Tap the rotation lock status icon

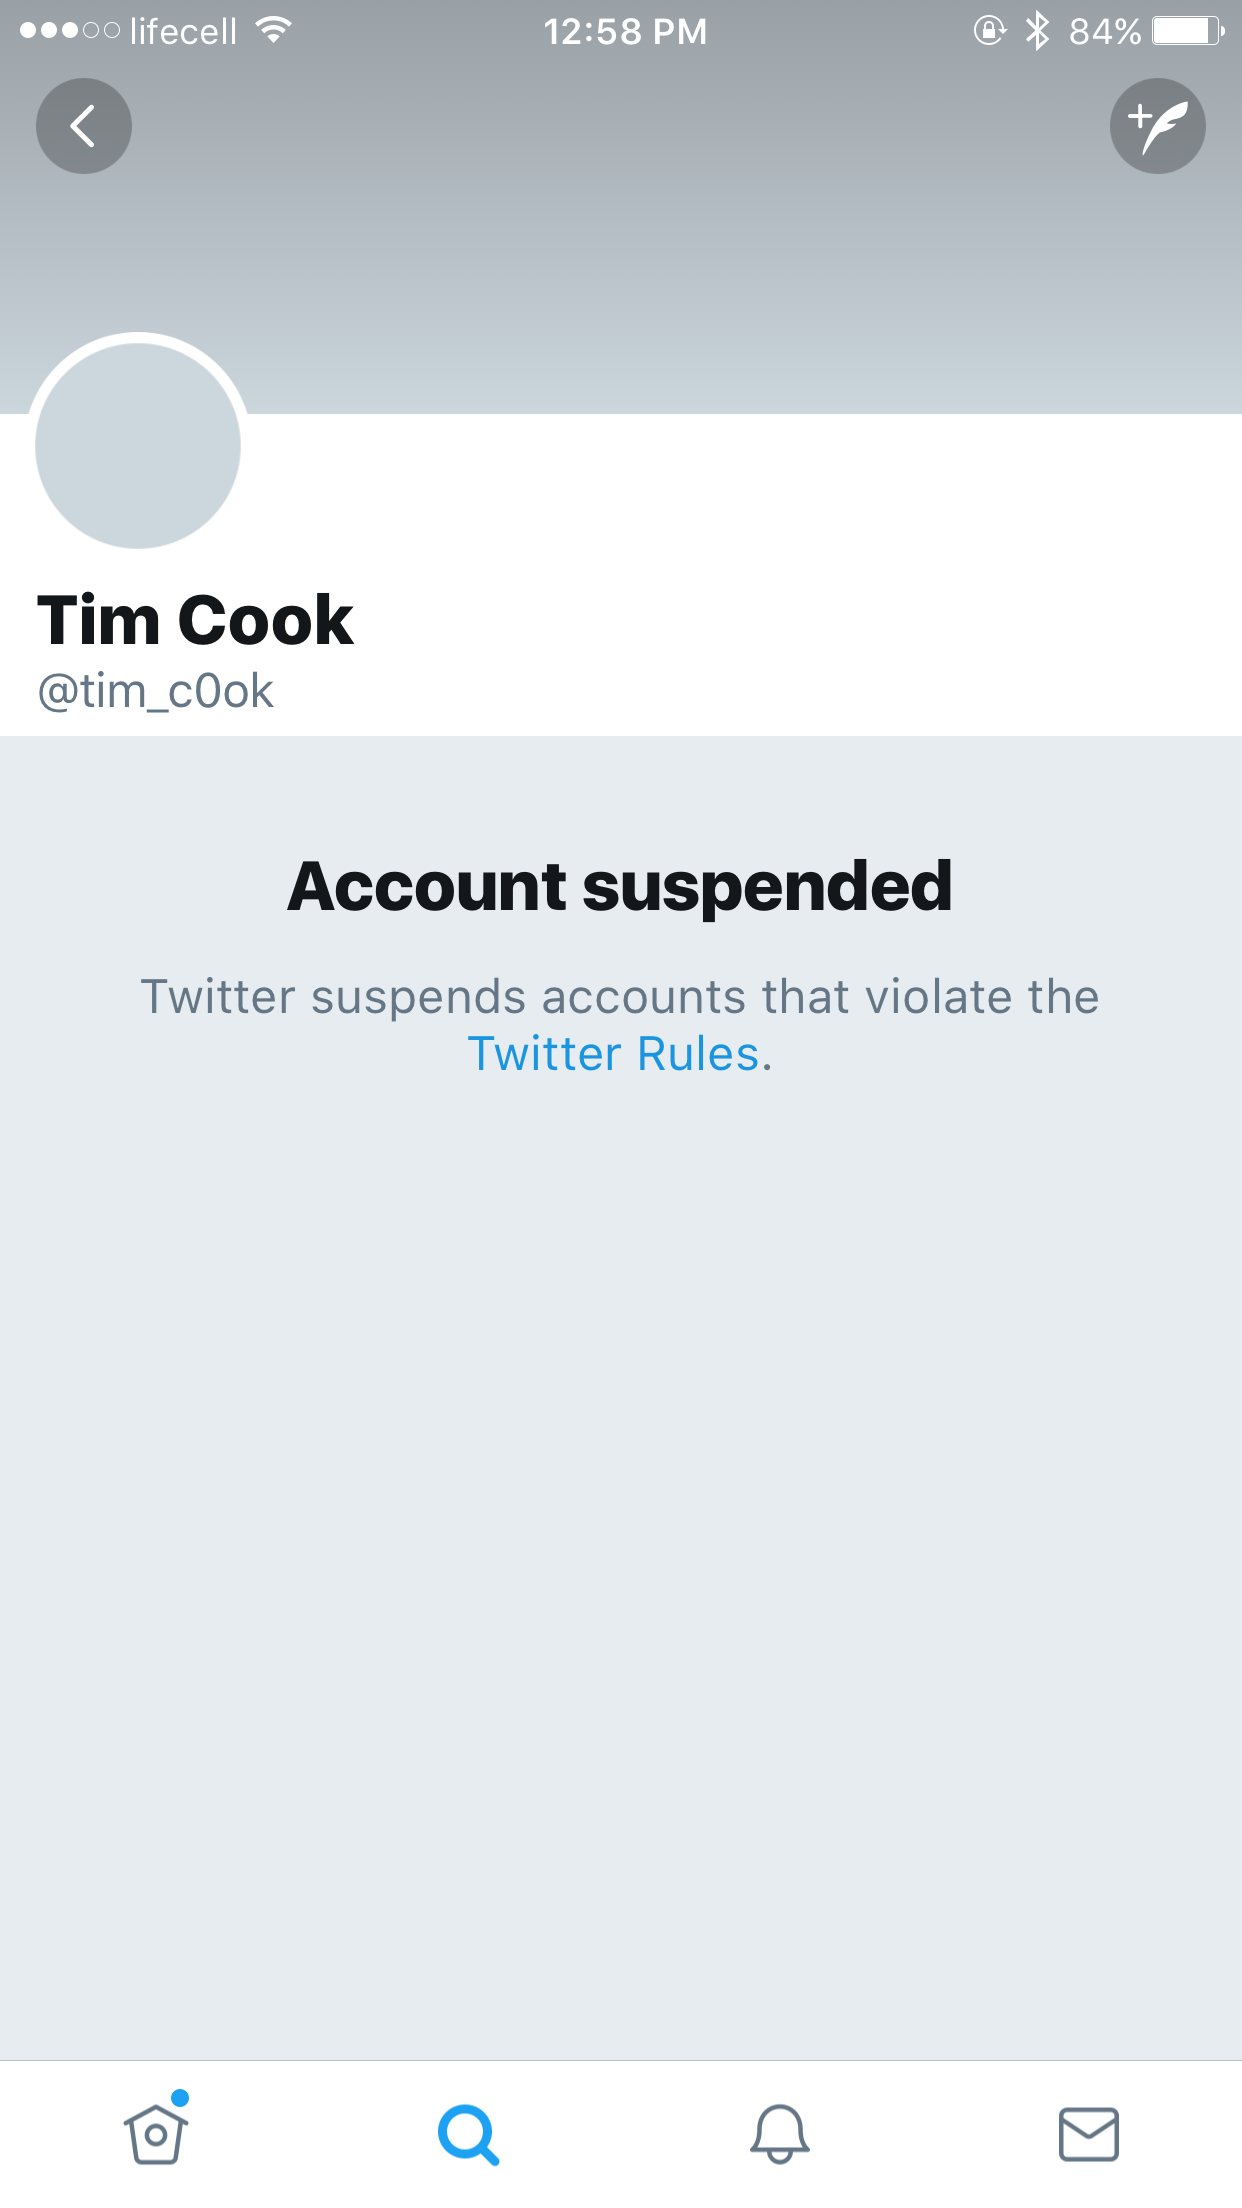[989, 31]
